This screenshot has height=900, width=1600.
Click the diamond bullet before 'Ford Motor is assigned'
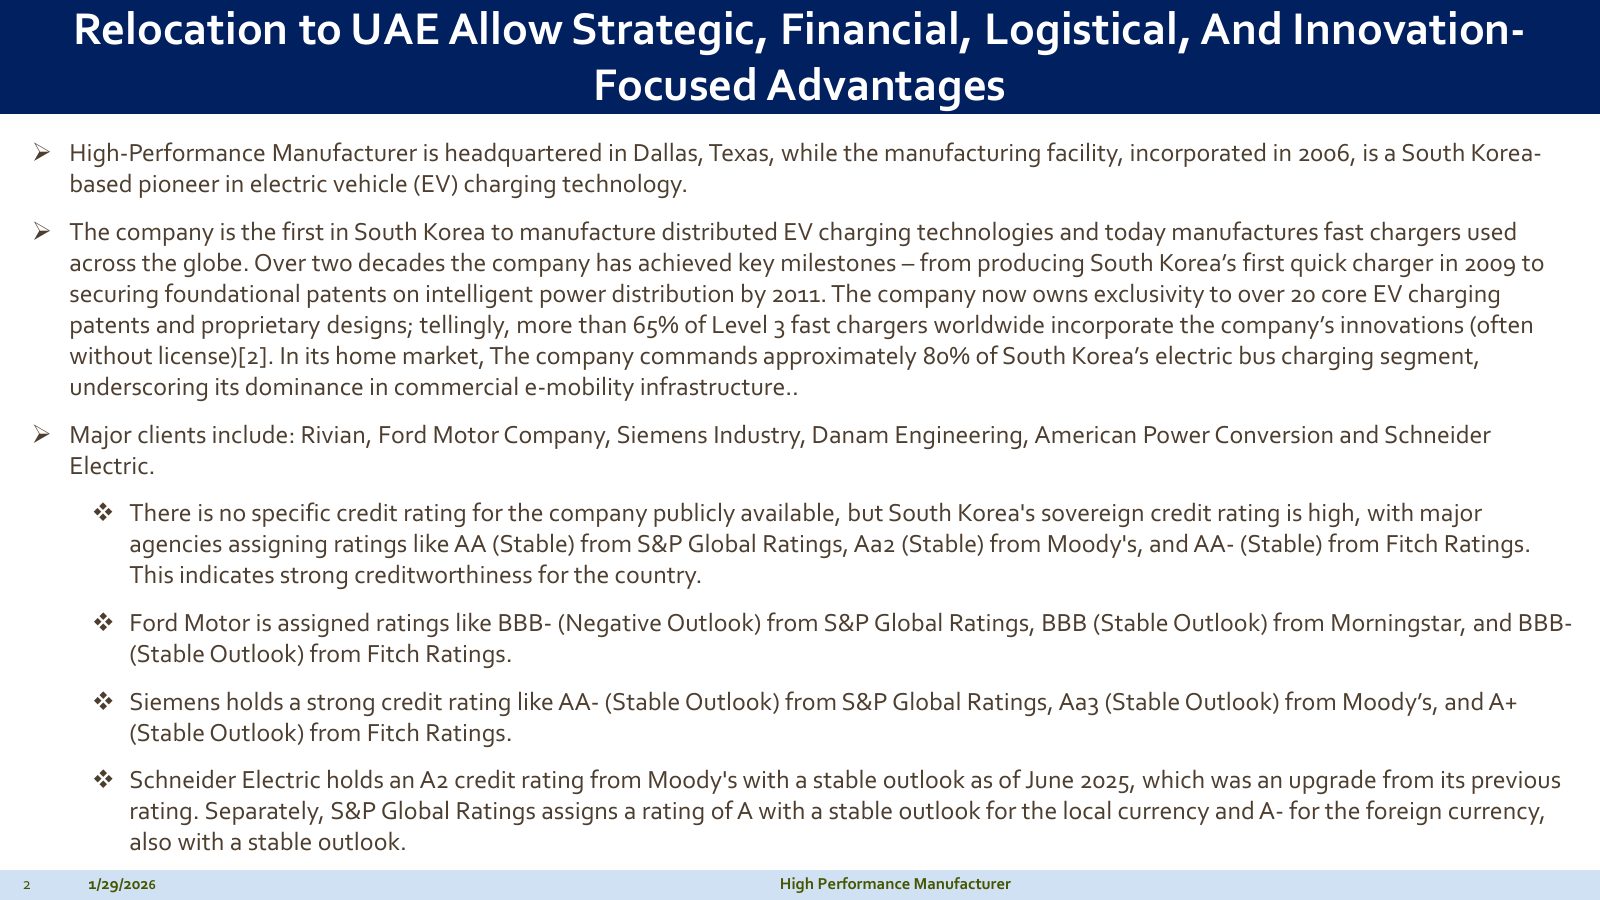[103, 623]
